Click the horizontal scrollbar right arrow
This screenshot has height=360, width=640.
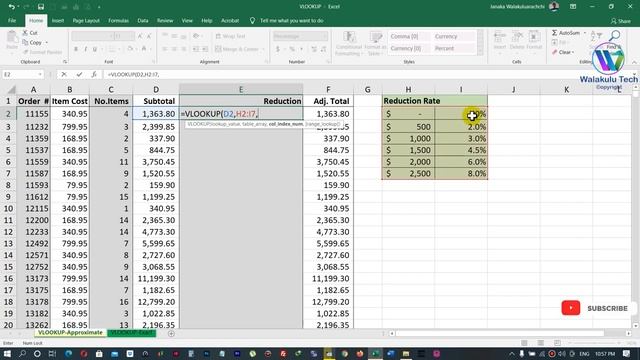(x=629, y=333)
